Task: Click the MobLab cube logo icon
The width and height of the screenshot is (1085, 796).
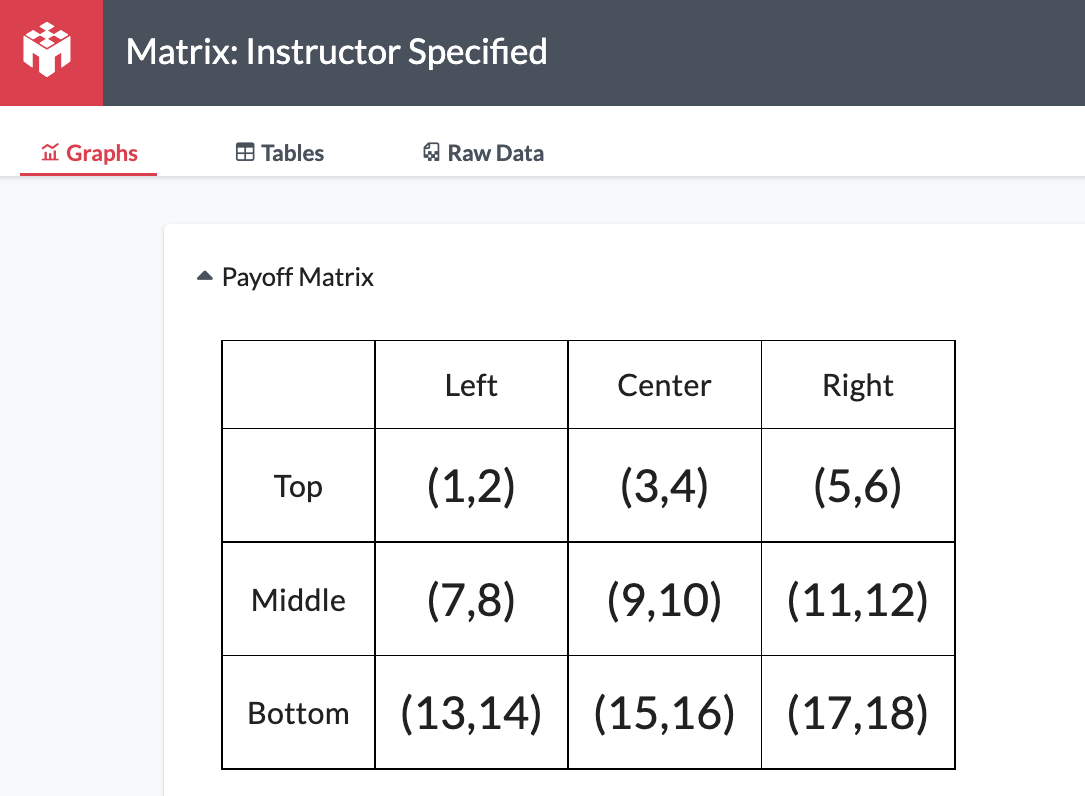Action: (46, 49)
